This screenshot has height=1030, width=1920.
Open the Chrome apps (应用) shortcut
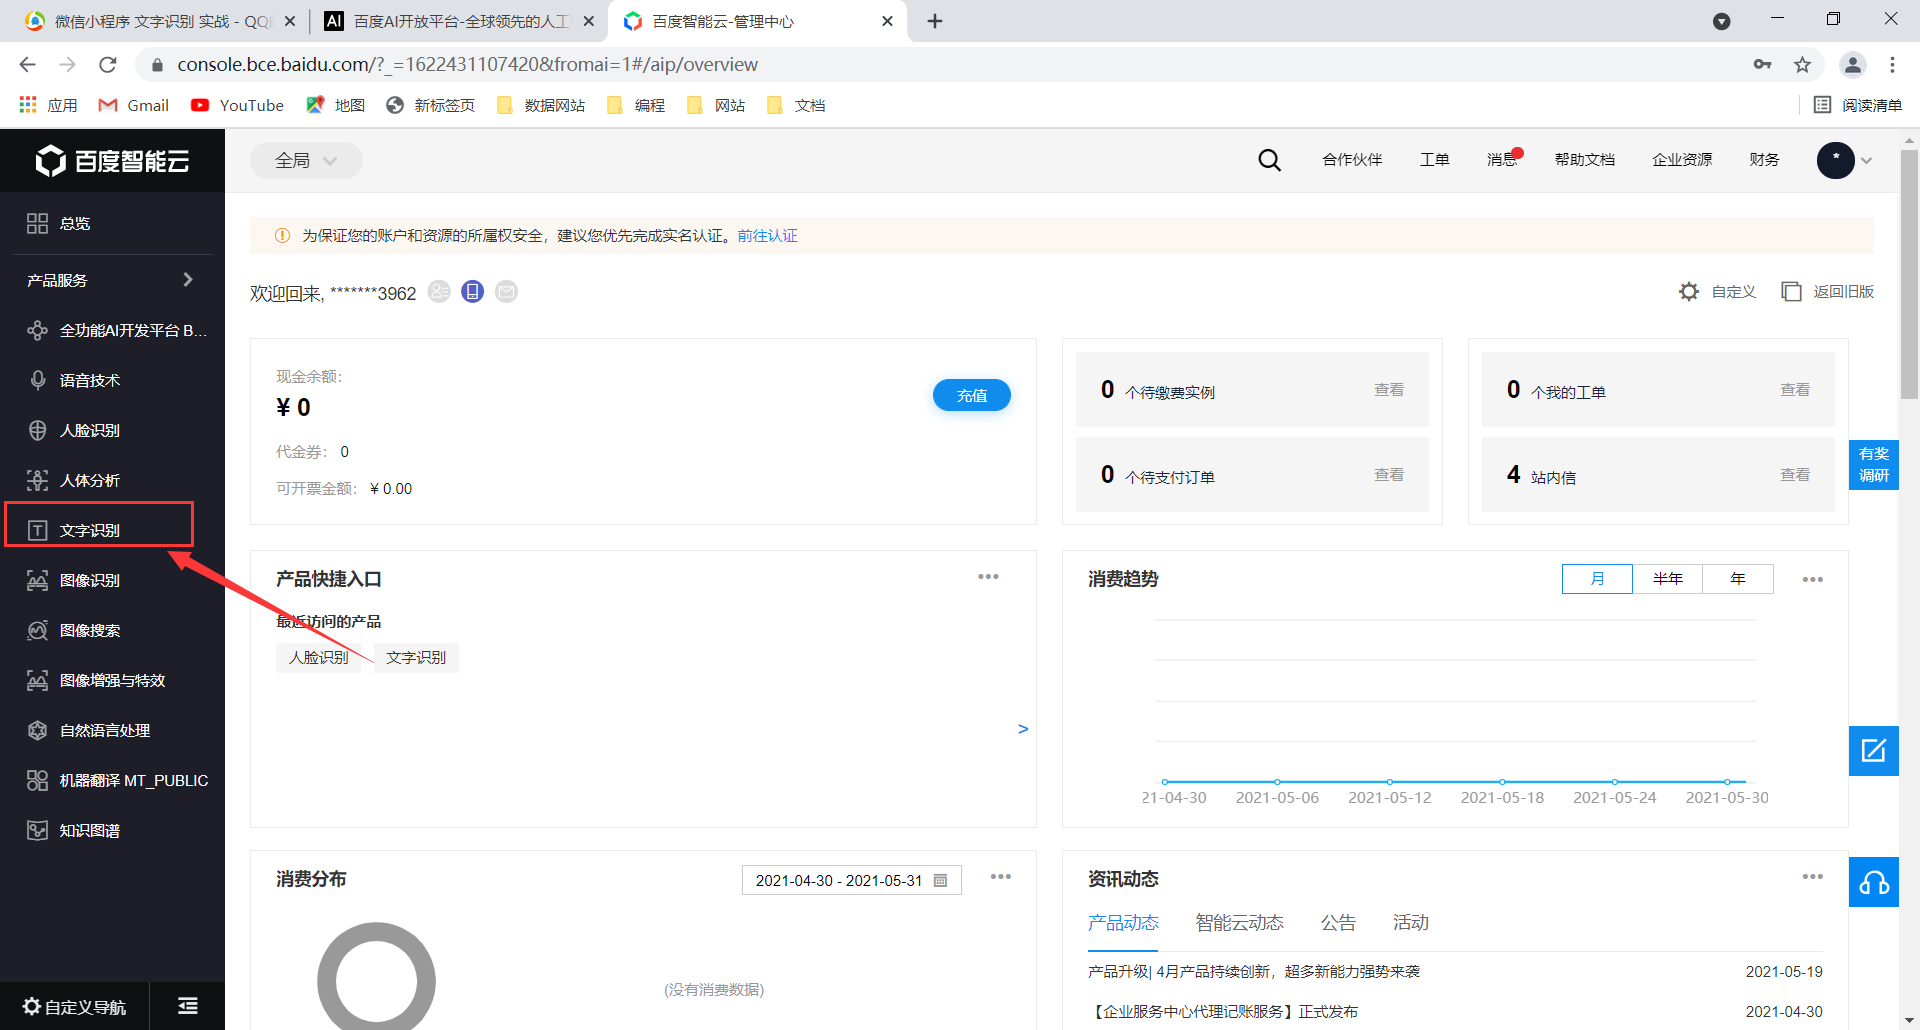coord(48,105)
